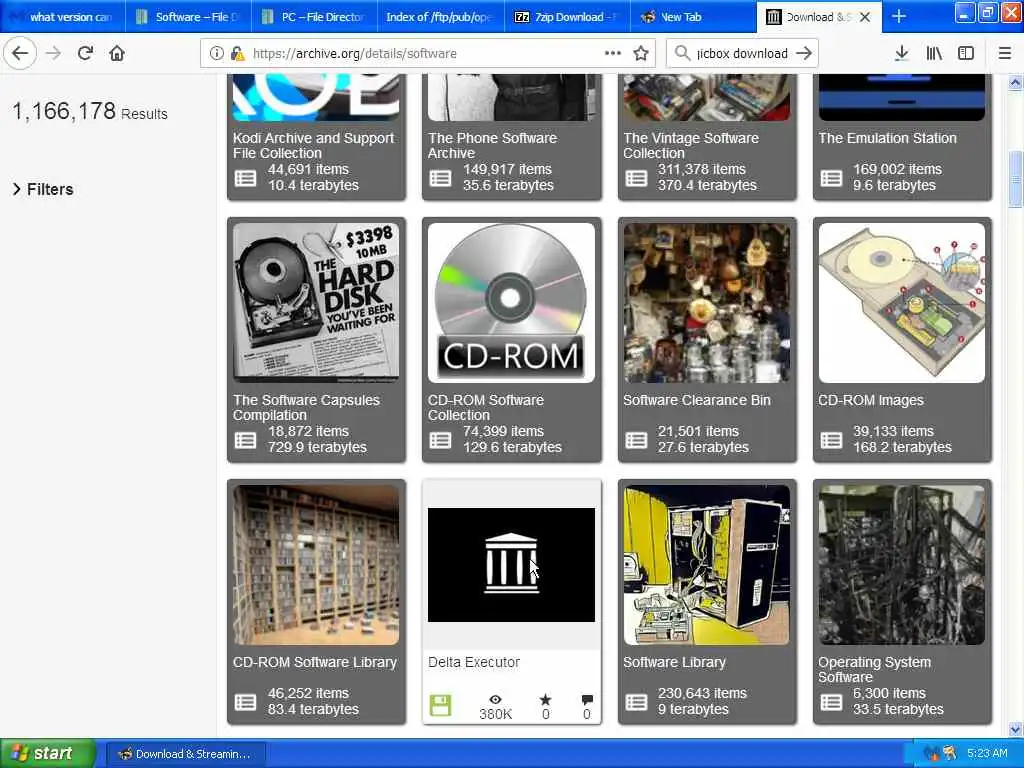Close the Download & Streaming tab

[865, 17]
